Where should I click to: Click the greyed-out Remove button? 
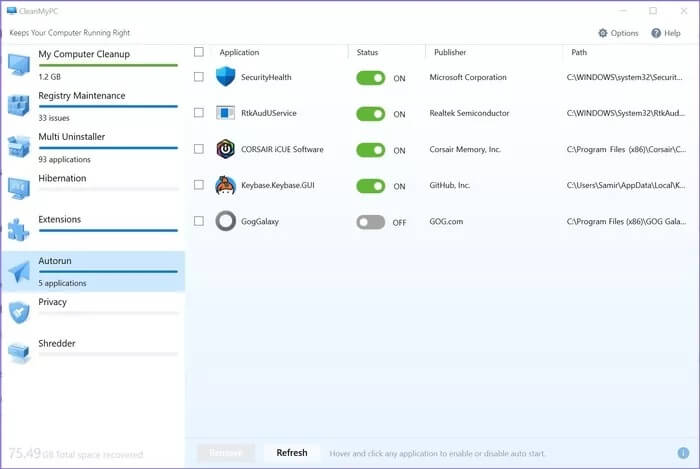[226, 453]
